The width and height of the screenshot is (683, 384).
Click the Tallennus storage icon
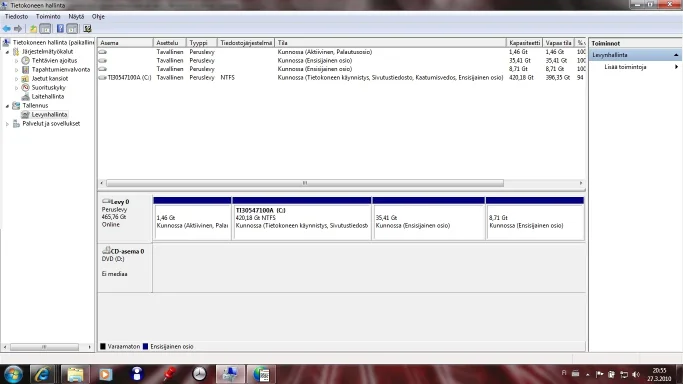pyautogui.click(x=16, y=106)
